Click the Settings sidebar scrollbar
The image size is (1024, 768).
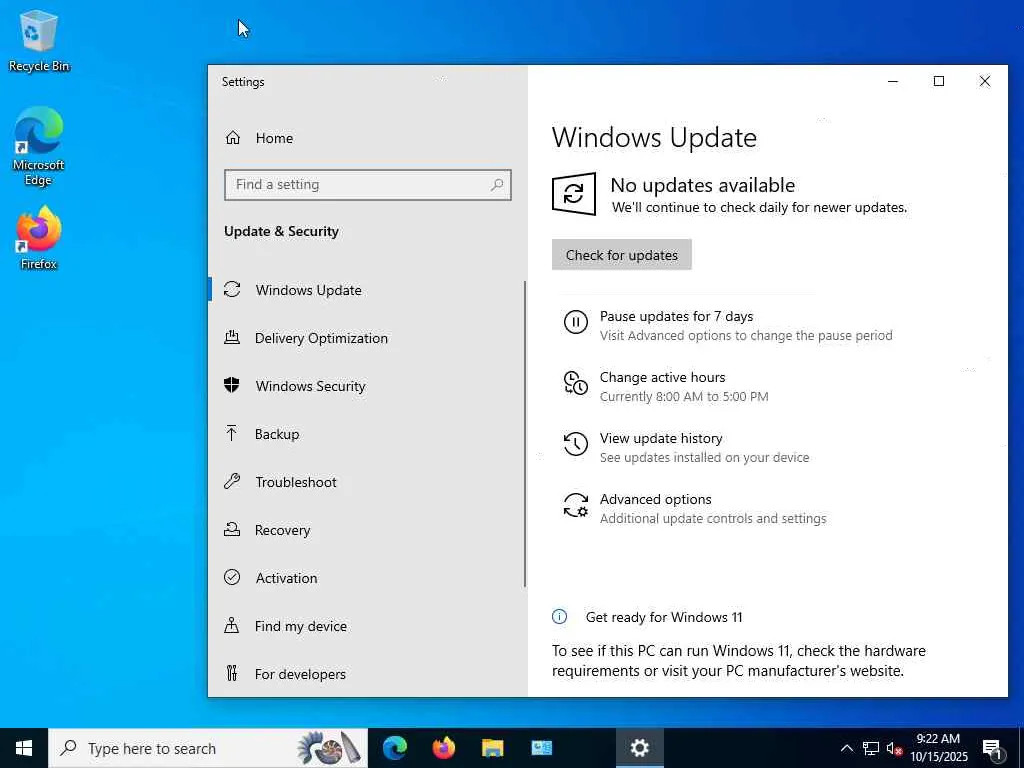(524, 434)
